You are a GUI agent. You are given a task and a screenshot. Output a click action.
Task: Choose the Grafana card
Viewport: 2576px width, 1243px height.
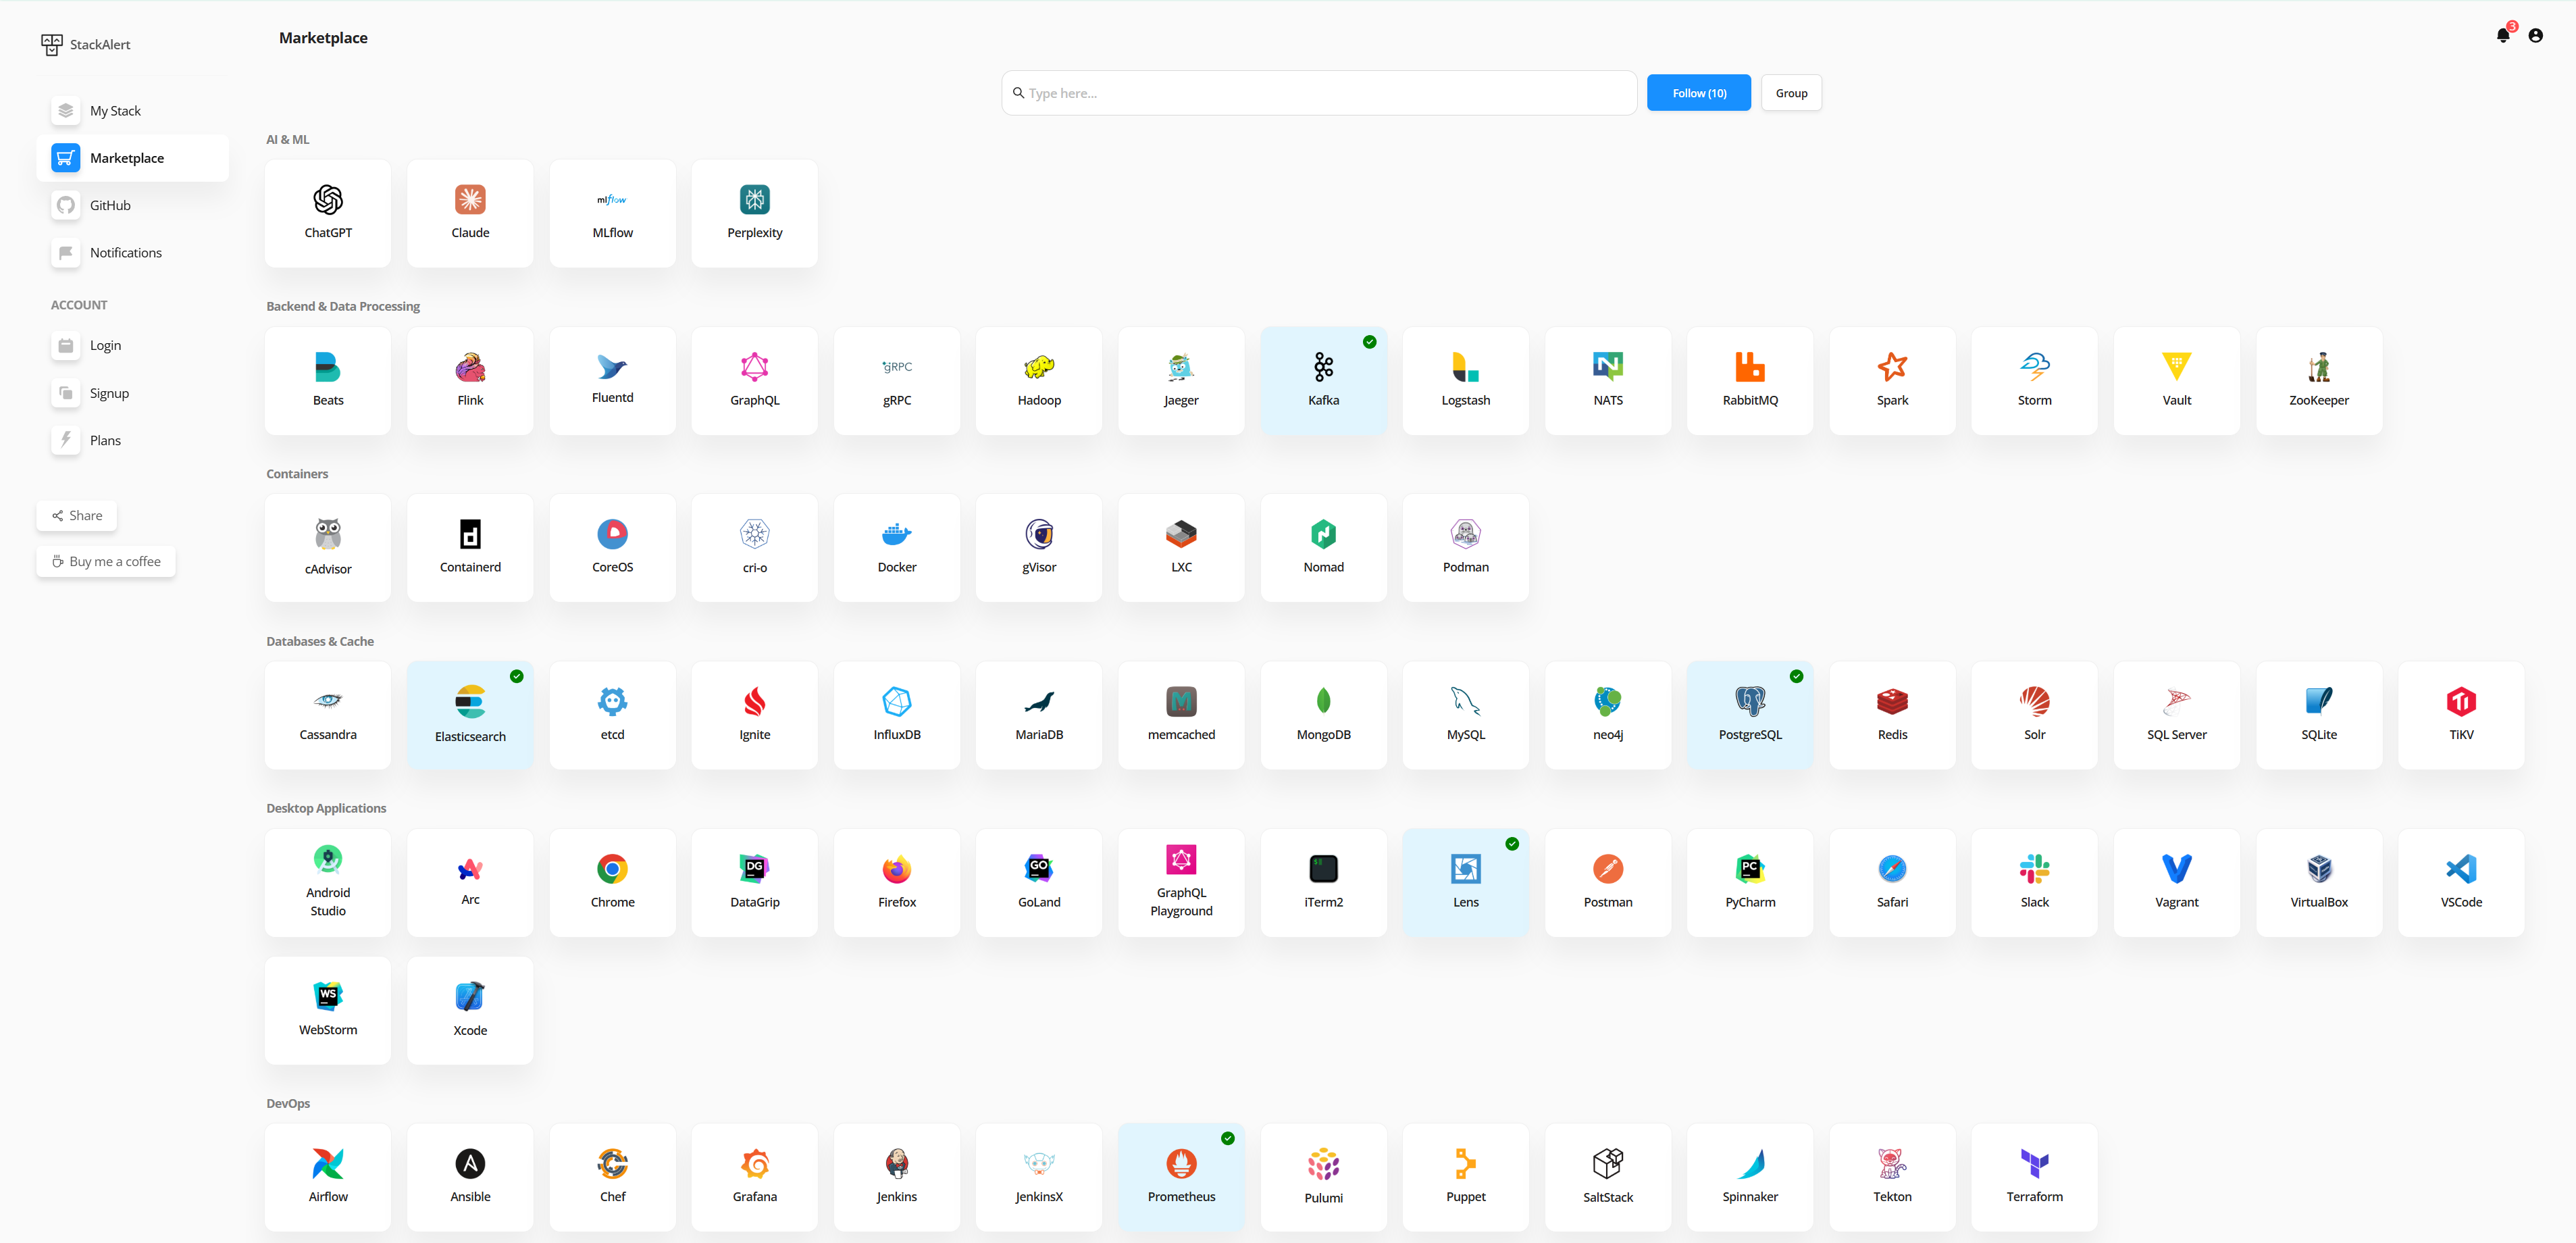point(754,1177)
